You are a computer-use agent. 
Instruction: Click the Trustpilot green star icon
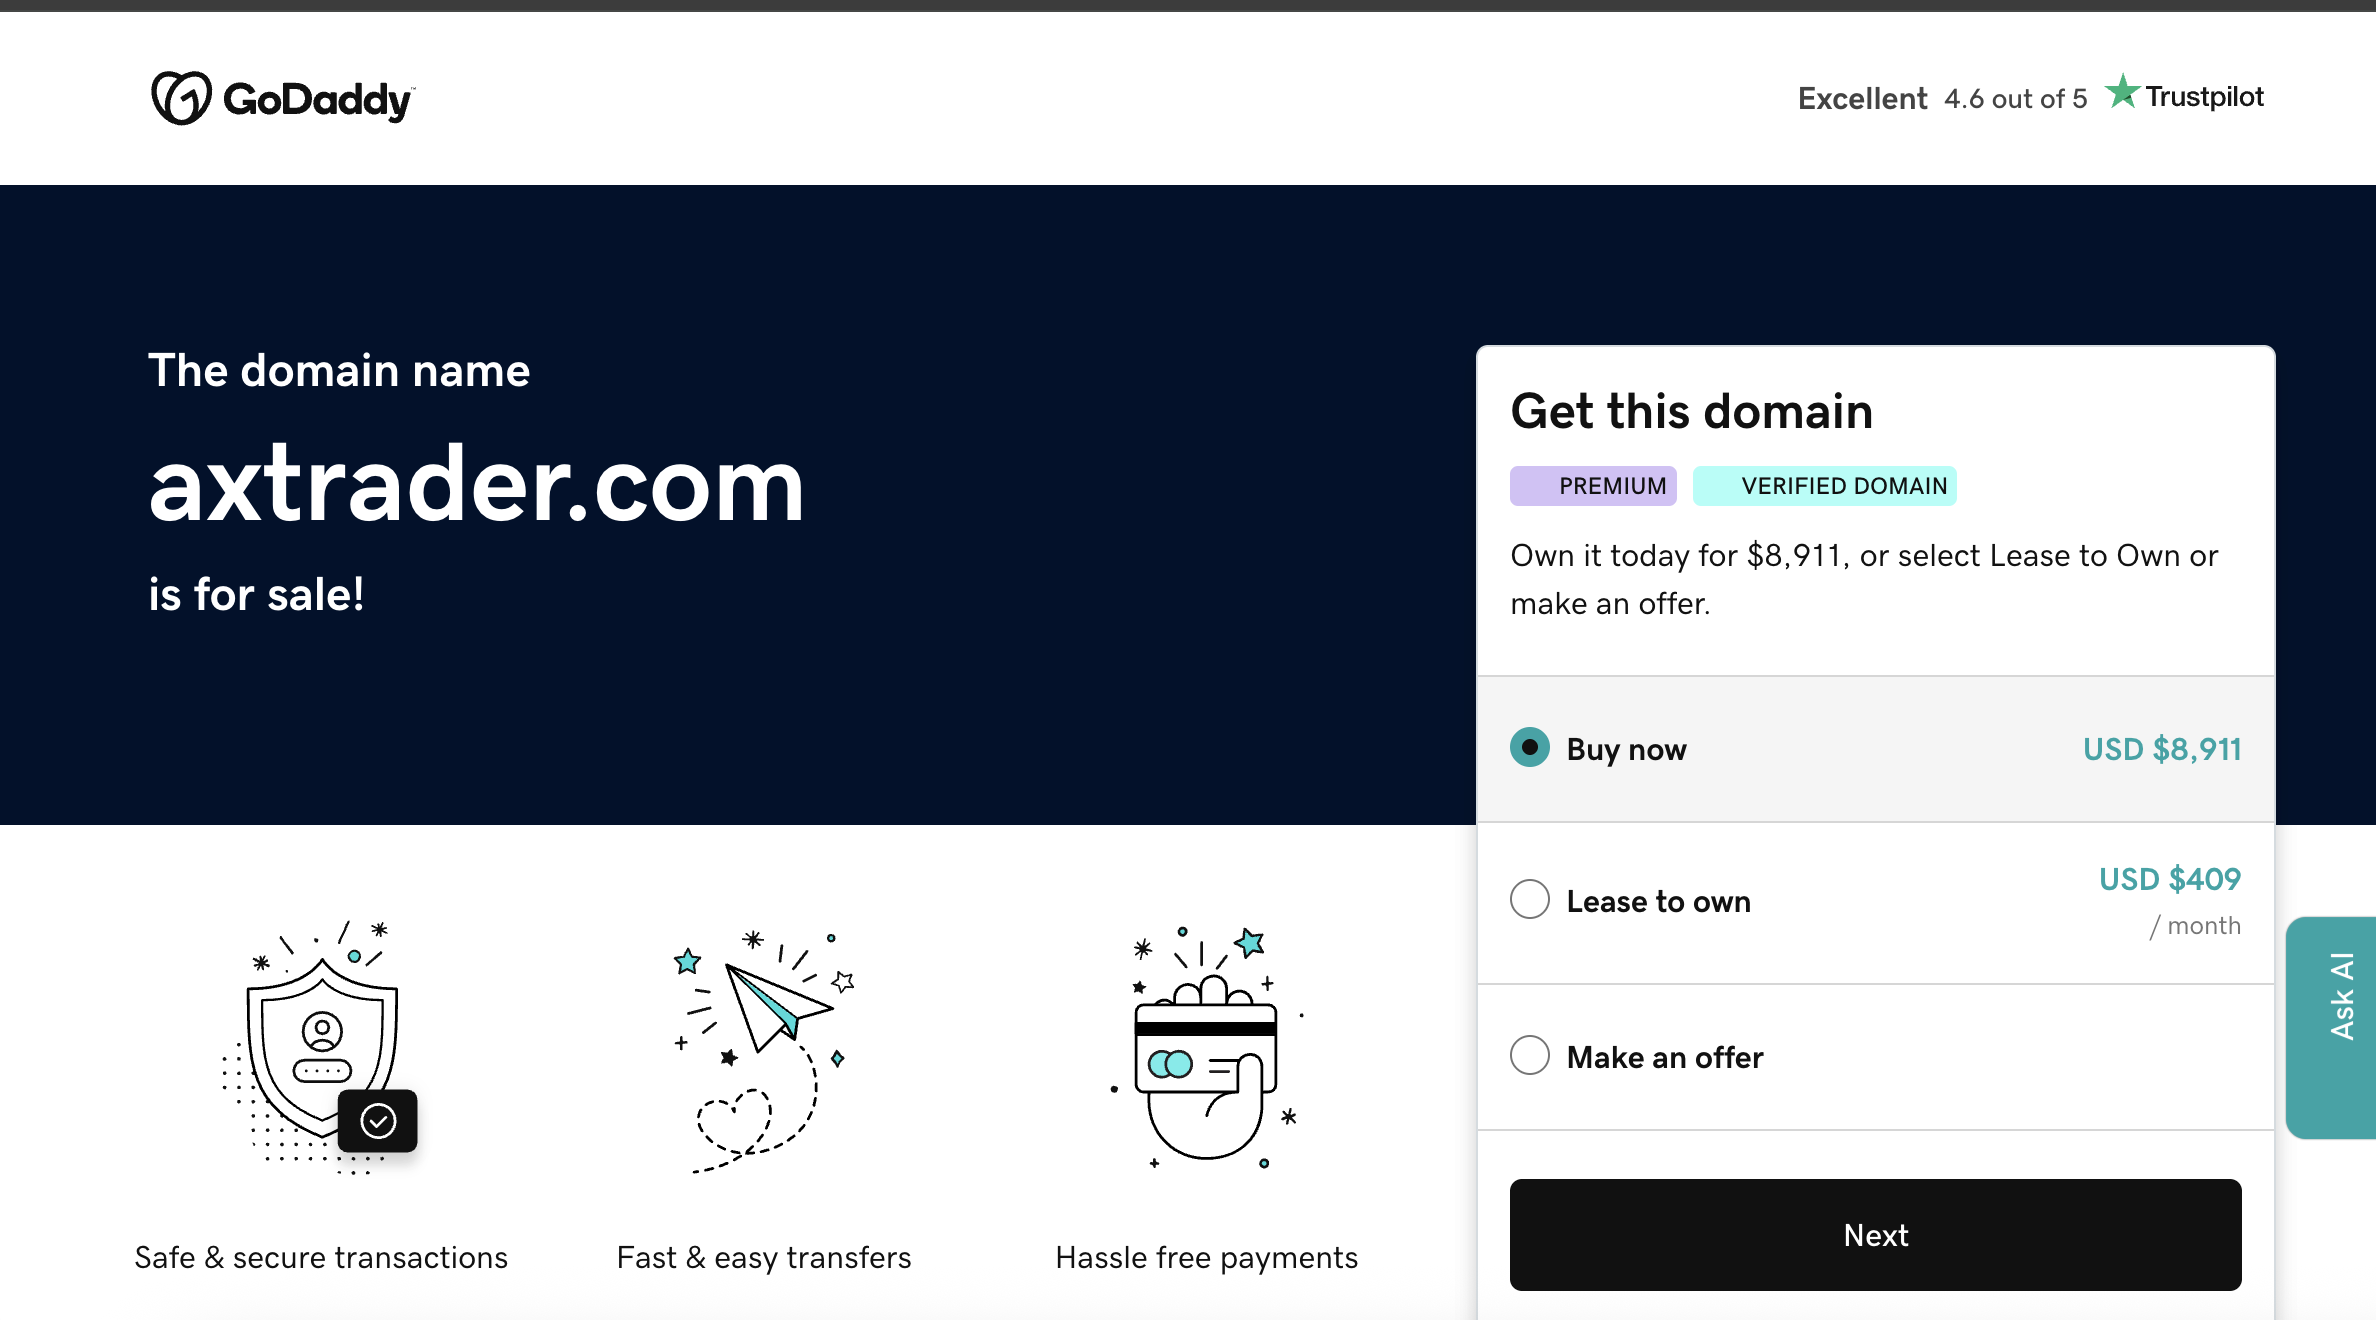point(2122,92)
